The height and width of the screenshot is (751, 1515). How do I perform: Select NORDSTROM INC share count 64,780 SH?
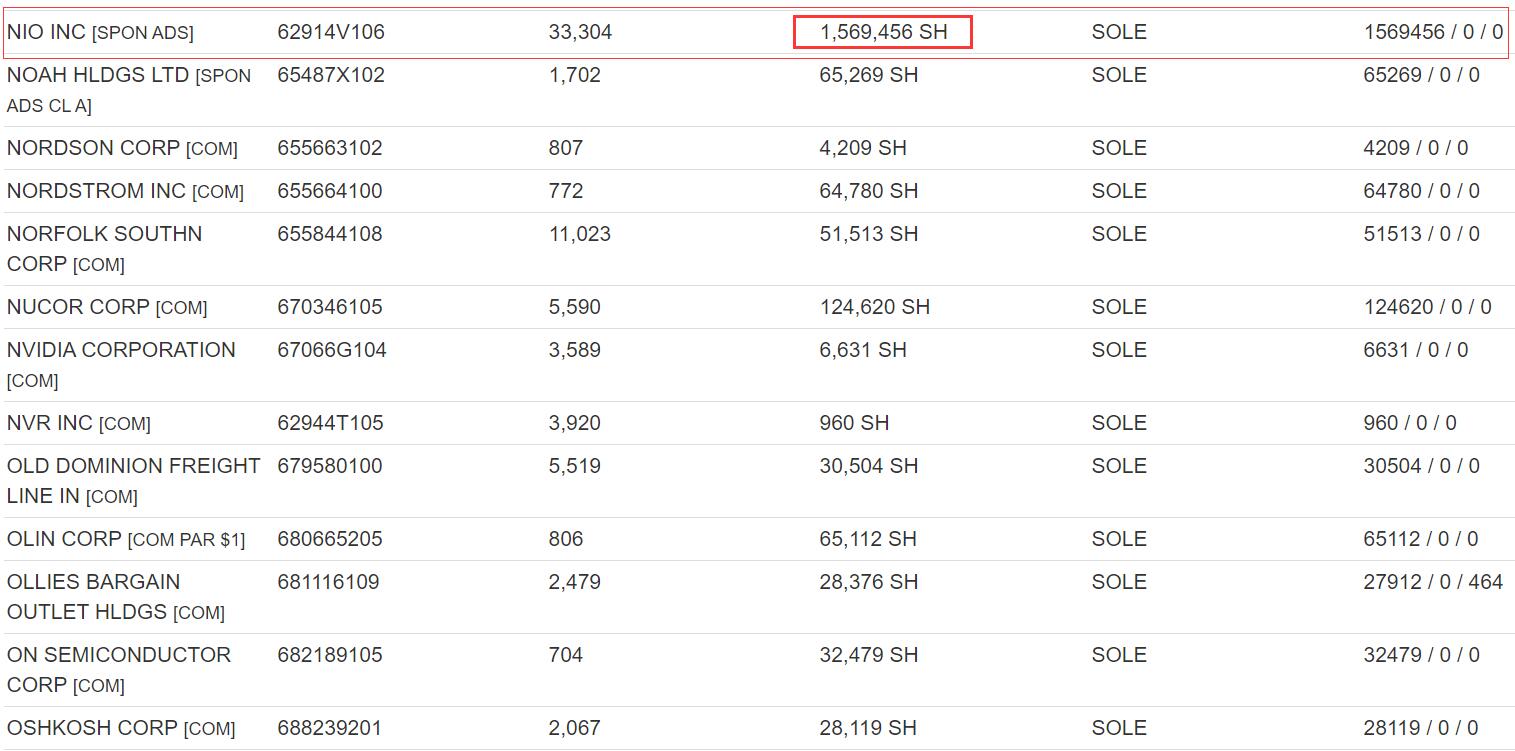coord(868,191)
